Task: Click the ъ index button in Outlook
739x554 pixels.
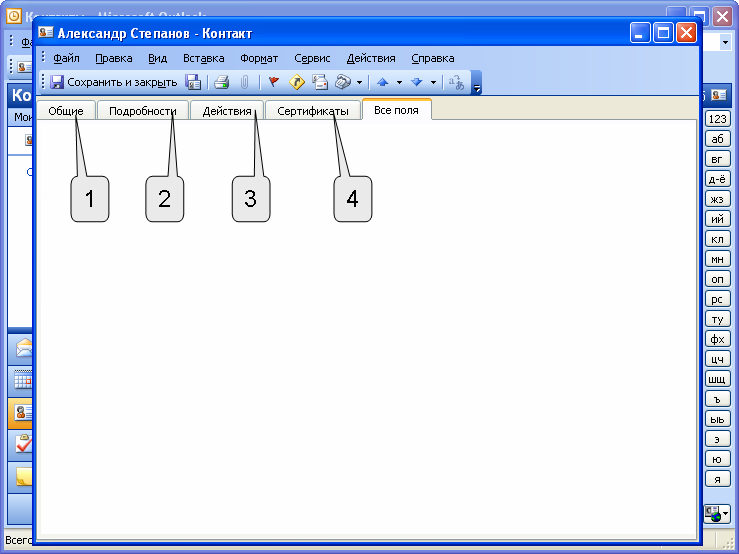Action: click(717, 399)
